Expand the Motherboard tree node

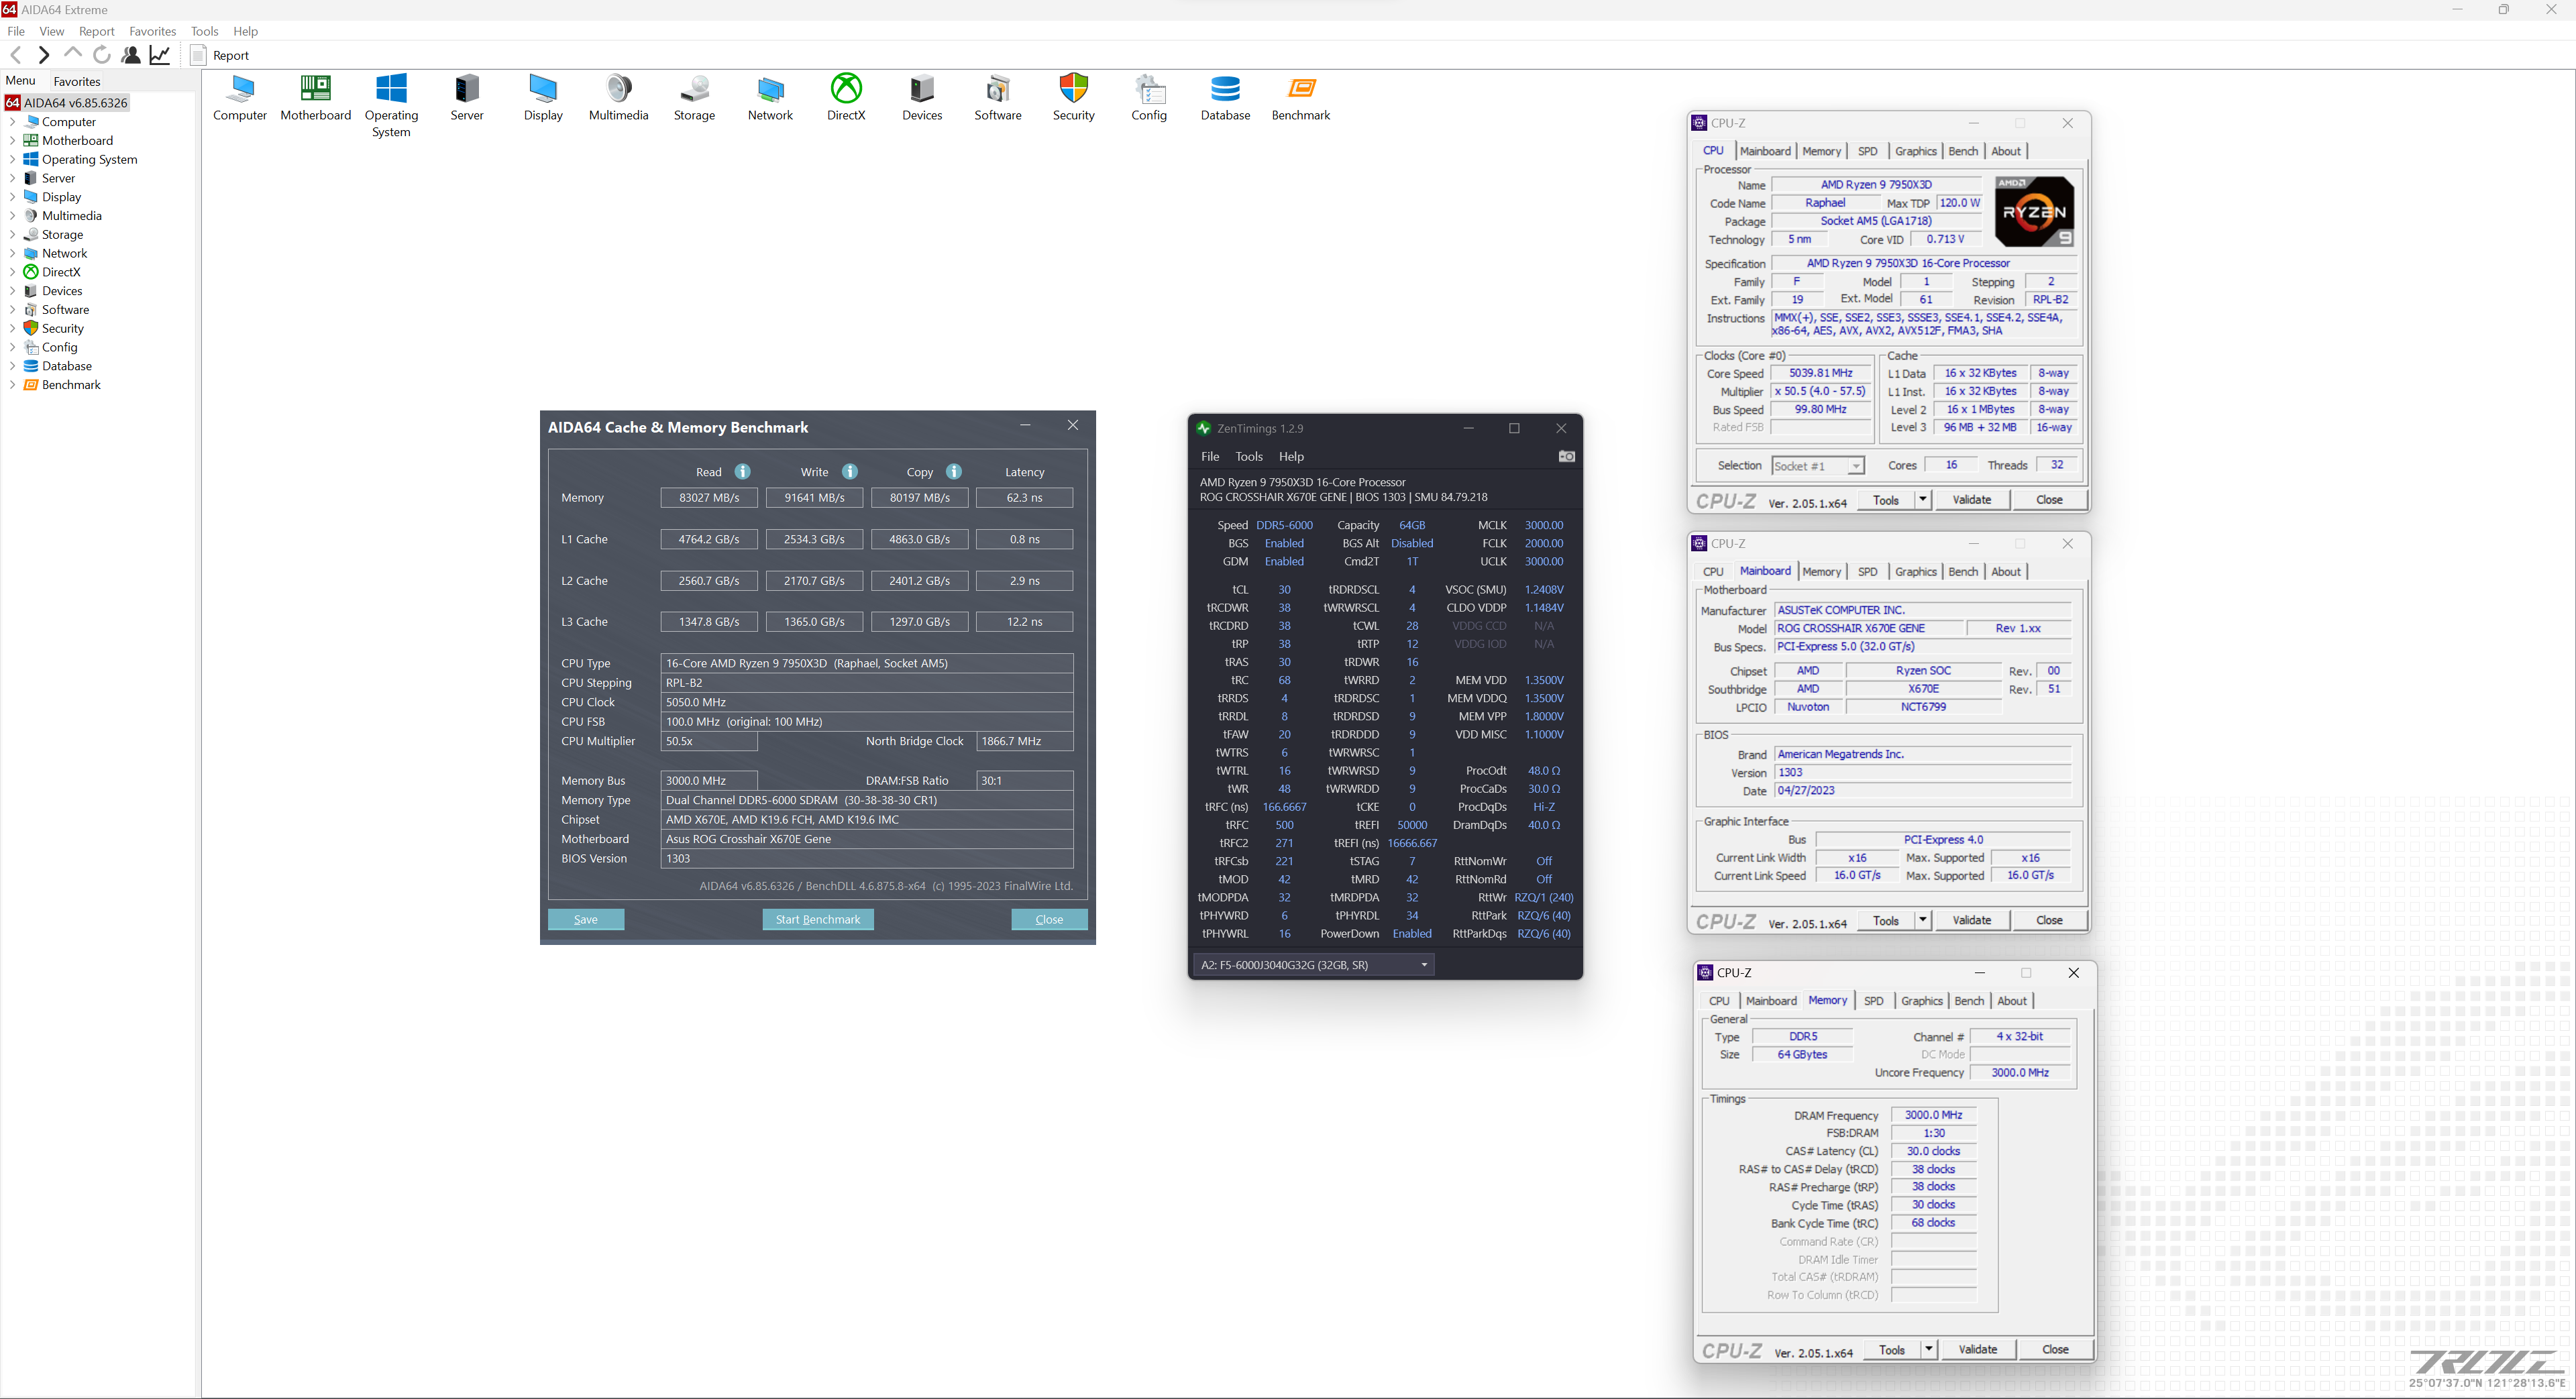(12, 141)
